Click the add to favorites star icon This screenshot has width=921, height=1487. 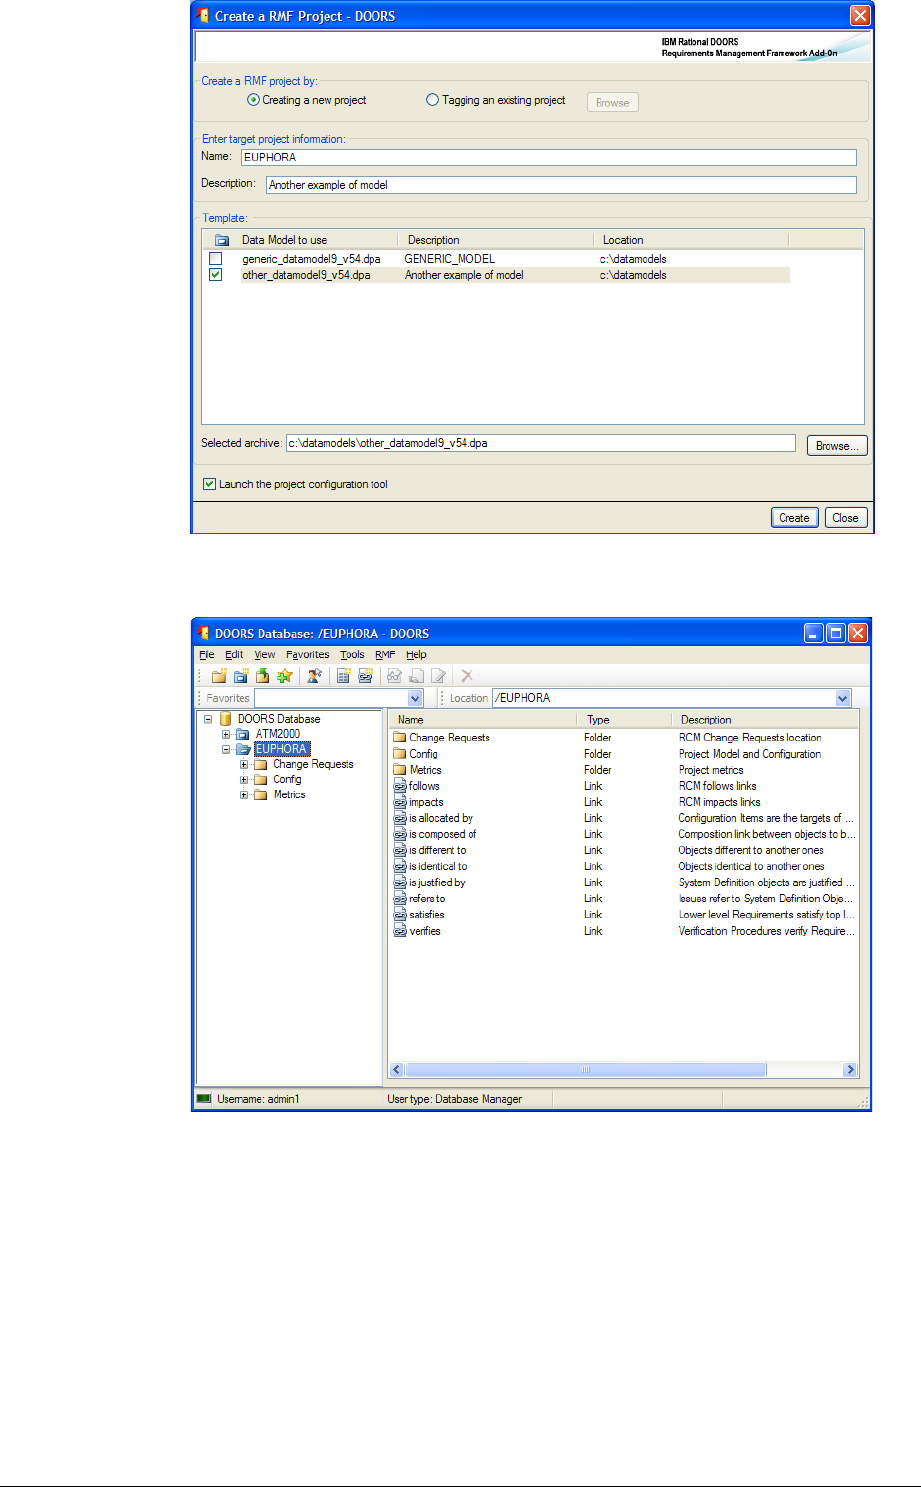click(284, 676)
